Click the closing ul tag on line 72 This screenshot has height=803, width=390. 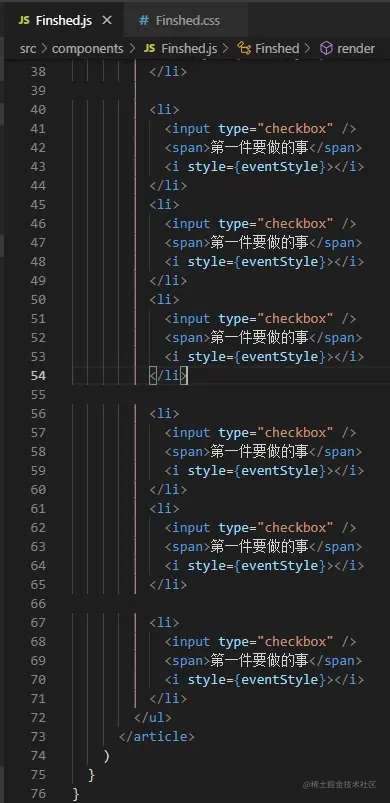pyautogui.click(x=153, y=717)
